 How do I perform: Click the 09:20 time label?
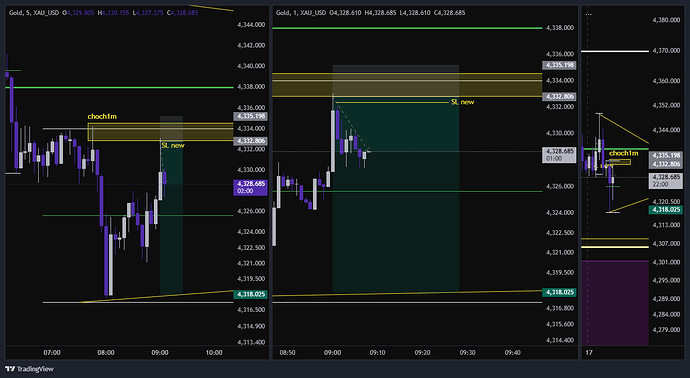[x=422, y=352]
